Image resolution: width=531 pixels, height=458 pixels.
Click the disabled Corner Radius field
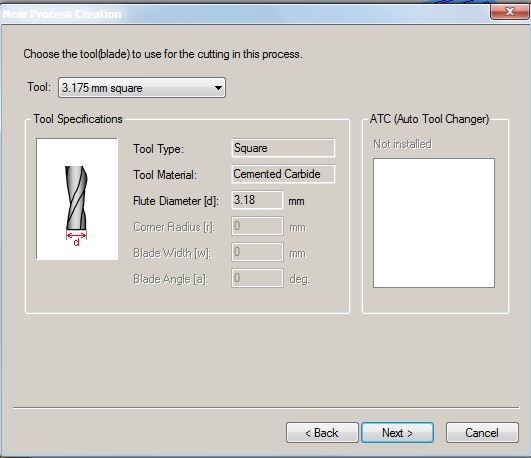(257, 226)
